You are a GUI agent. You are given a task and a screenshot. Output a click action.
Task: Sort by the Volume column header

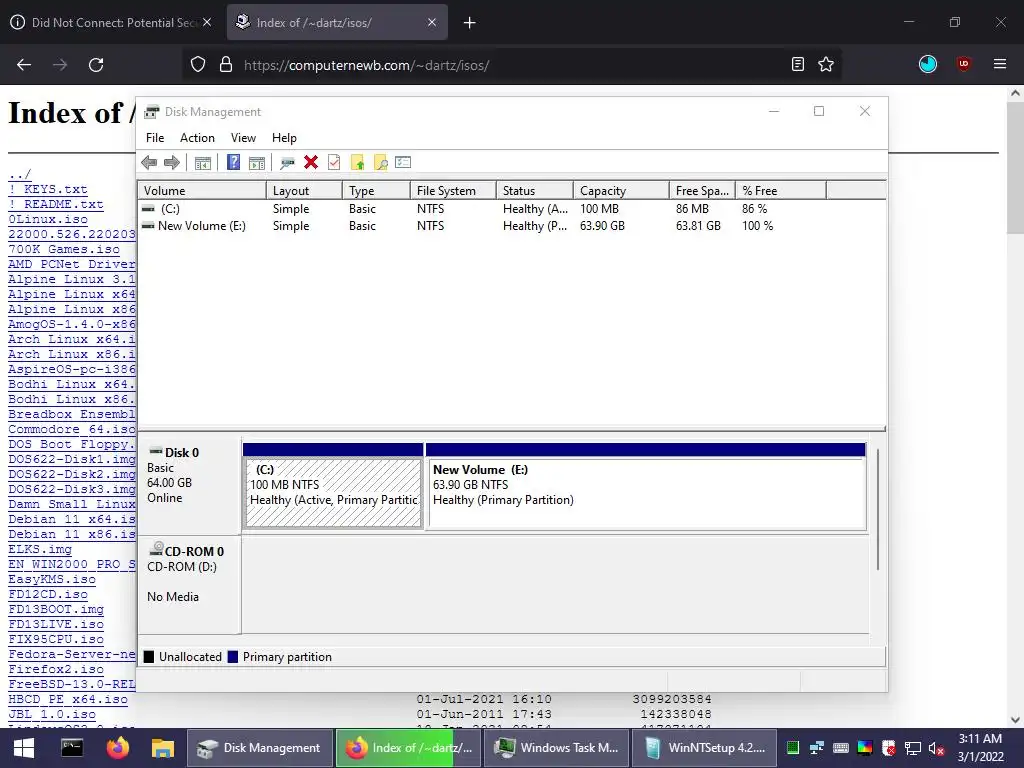point(202,191)
